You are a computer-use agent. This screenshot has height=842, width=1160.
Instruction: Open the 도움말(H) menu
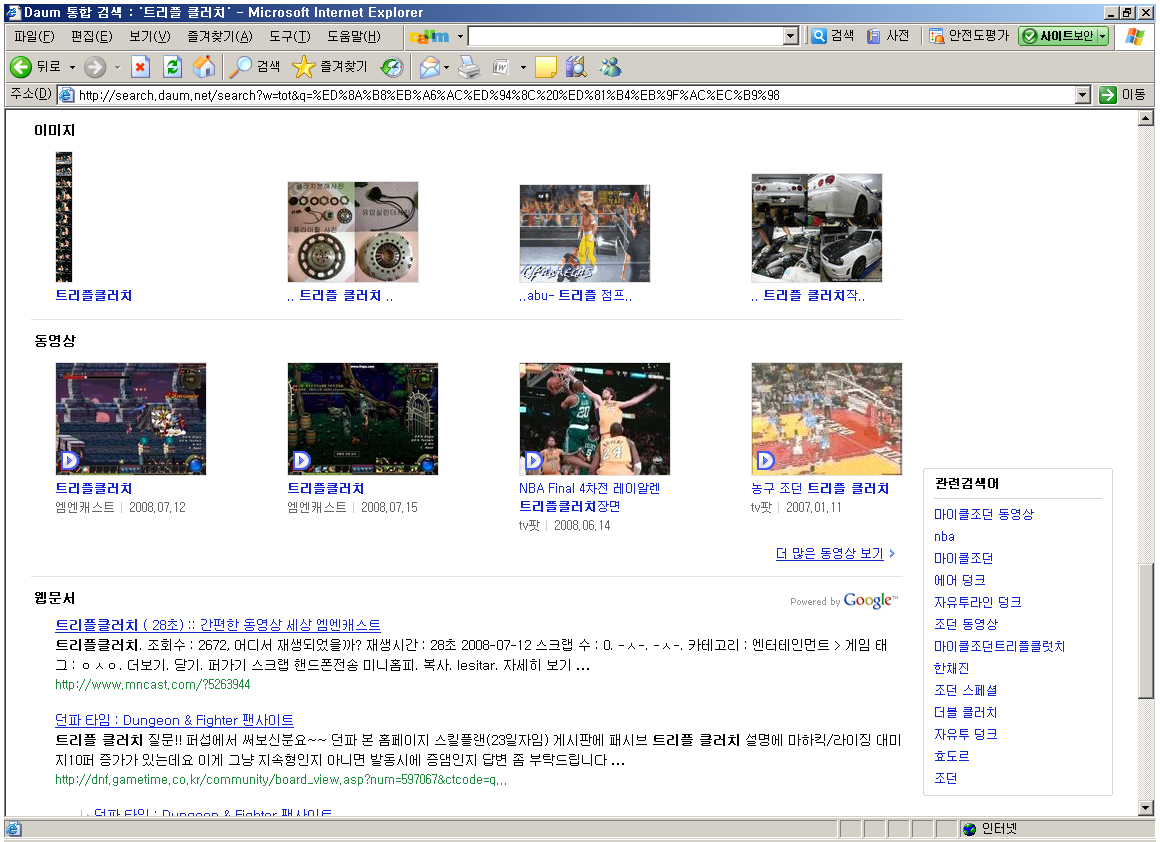point(354,36)
